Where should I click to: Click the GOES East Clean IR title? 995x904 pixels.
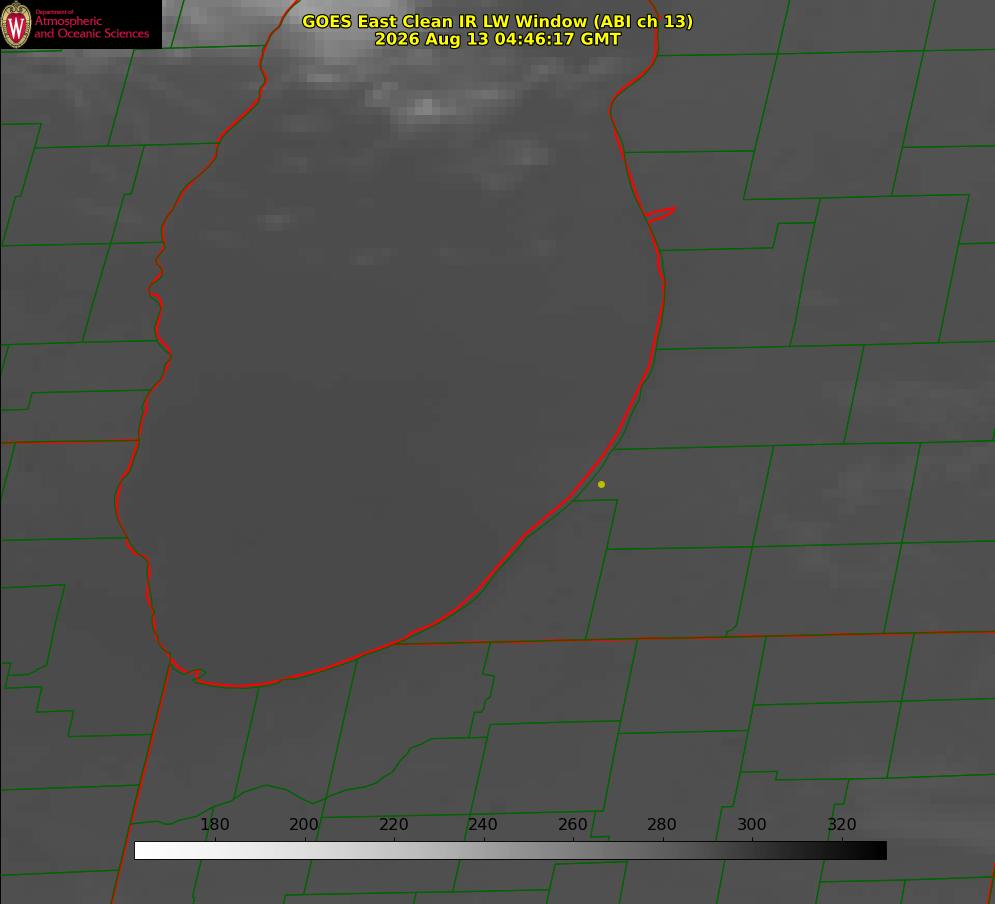pos(497,22)
